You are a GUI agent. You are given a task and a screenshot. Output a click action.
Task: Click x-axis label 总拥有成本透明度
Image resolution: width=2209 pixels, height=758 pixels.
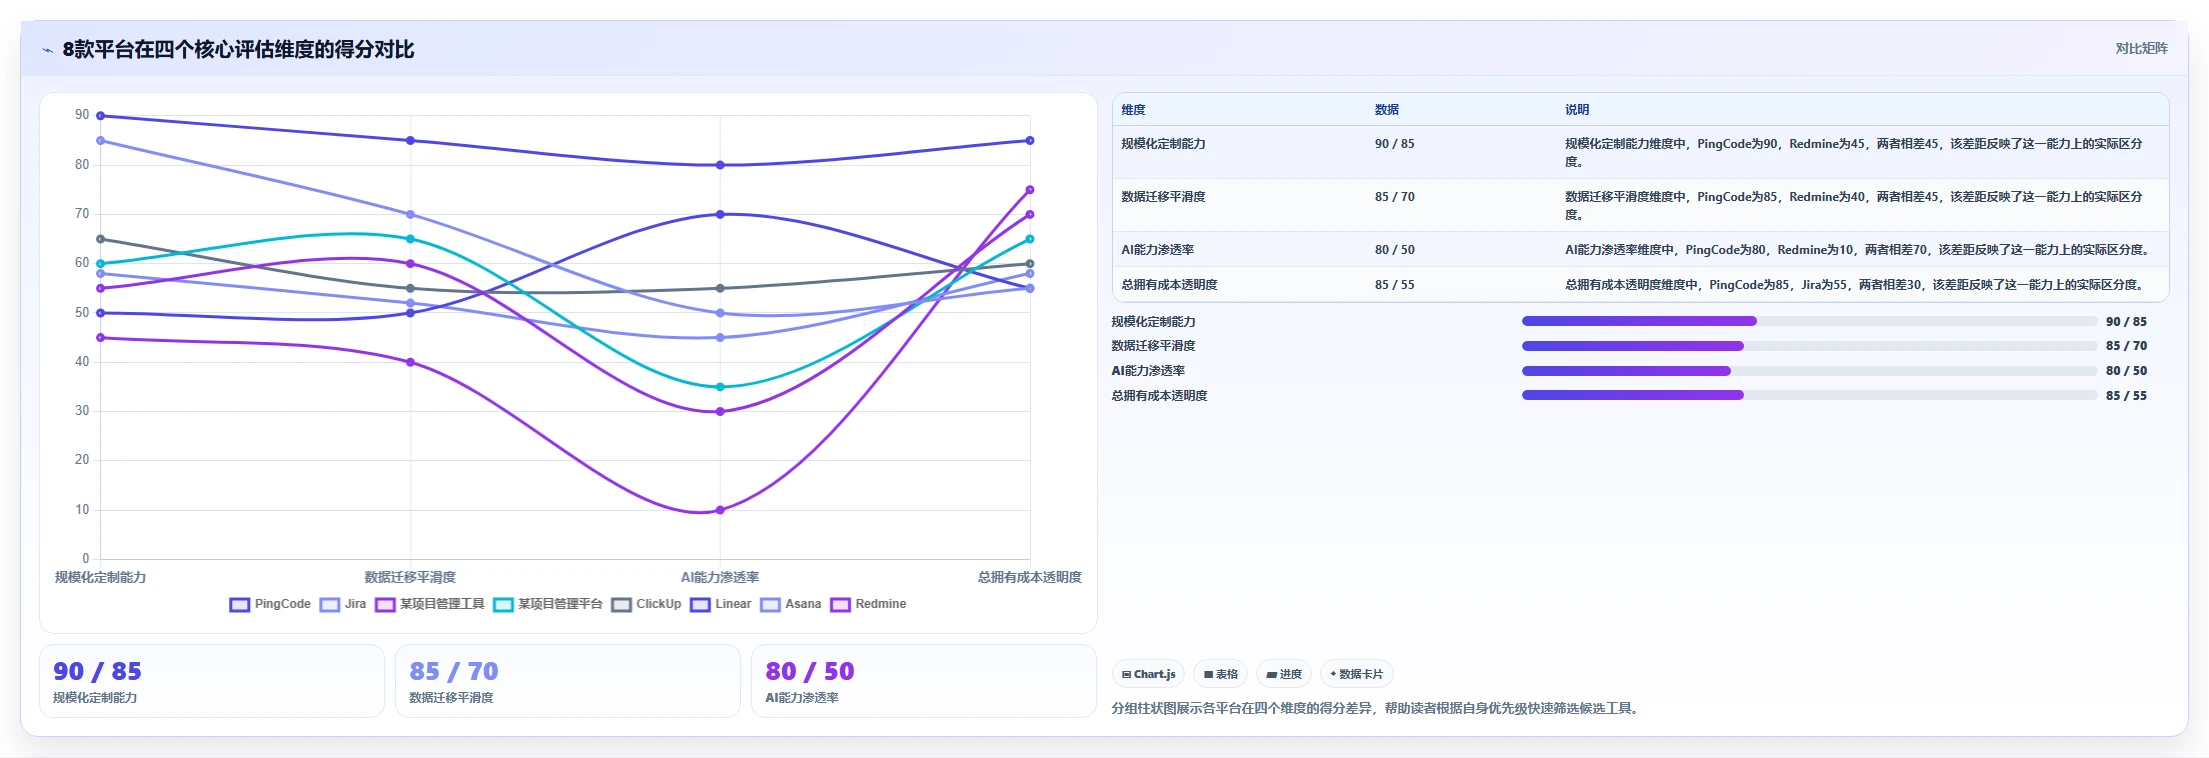1030,577
